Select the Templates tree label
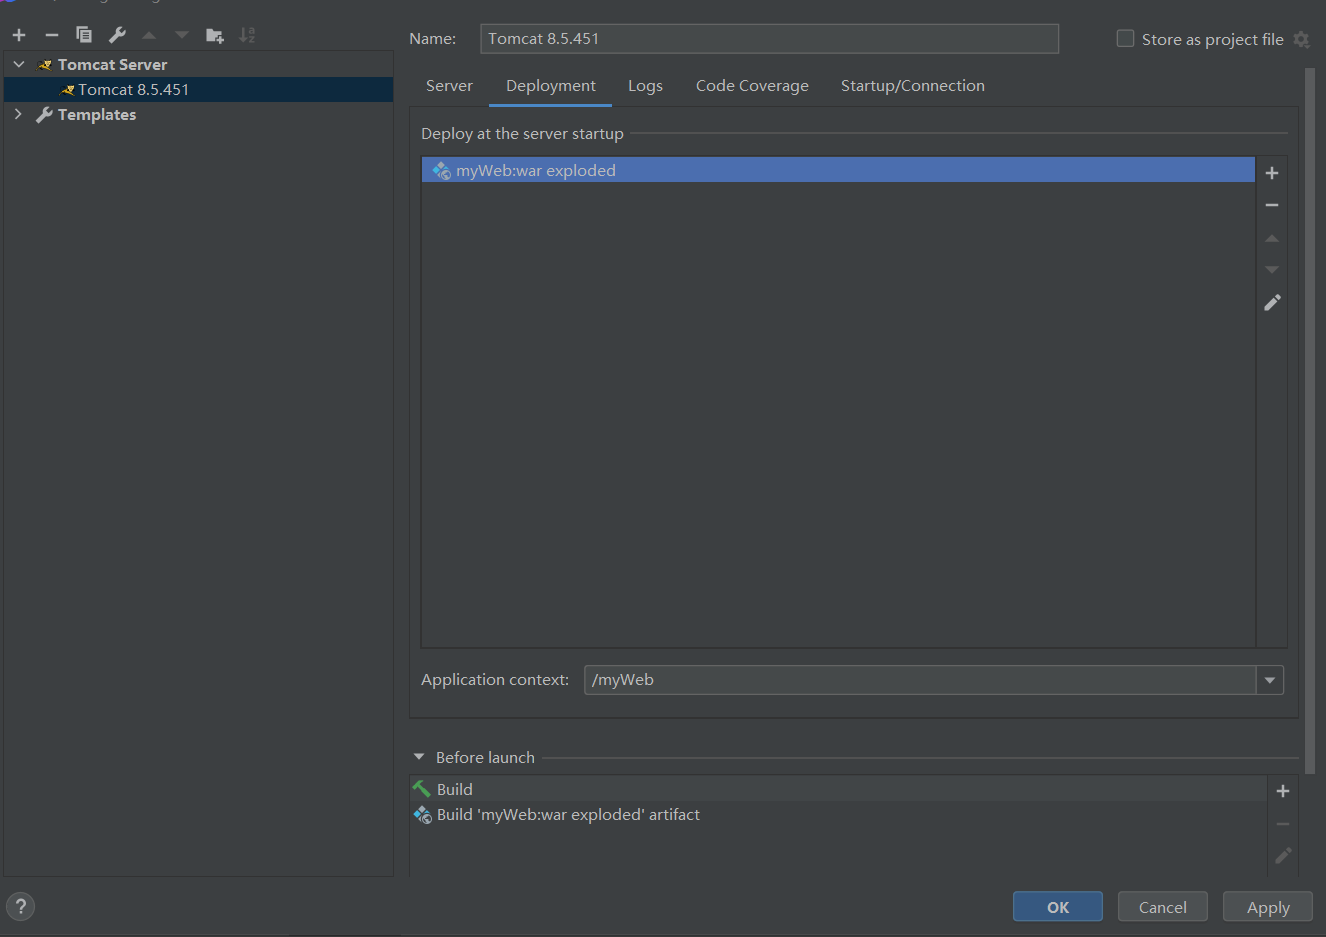 (x=97, y=115)
